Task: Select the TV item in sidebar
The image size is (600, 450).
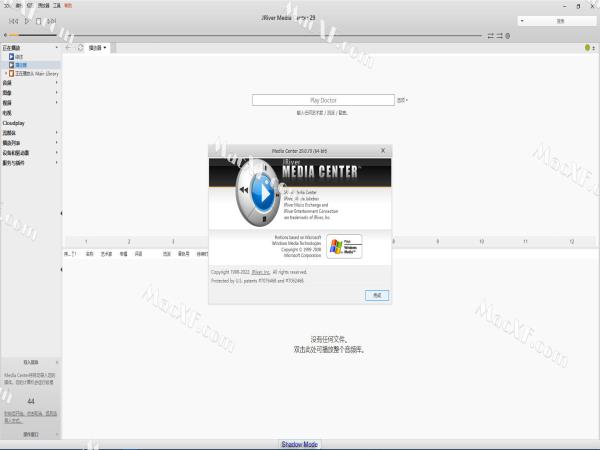Action: click(x=7, y=112)
